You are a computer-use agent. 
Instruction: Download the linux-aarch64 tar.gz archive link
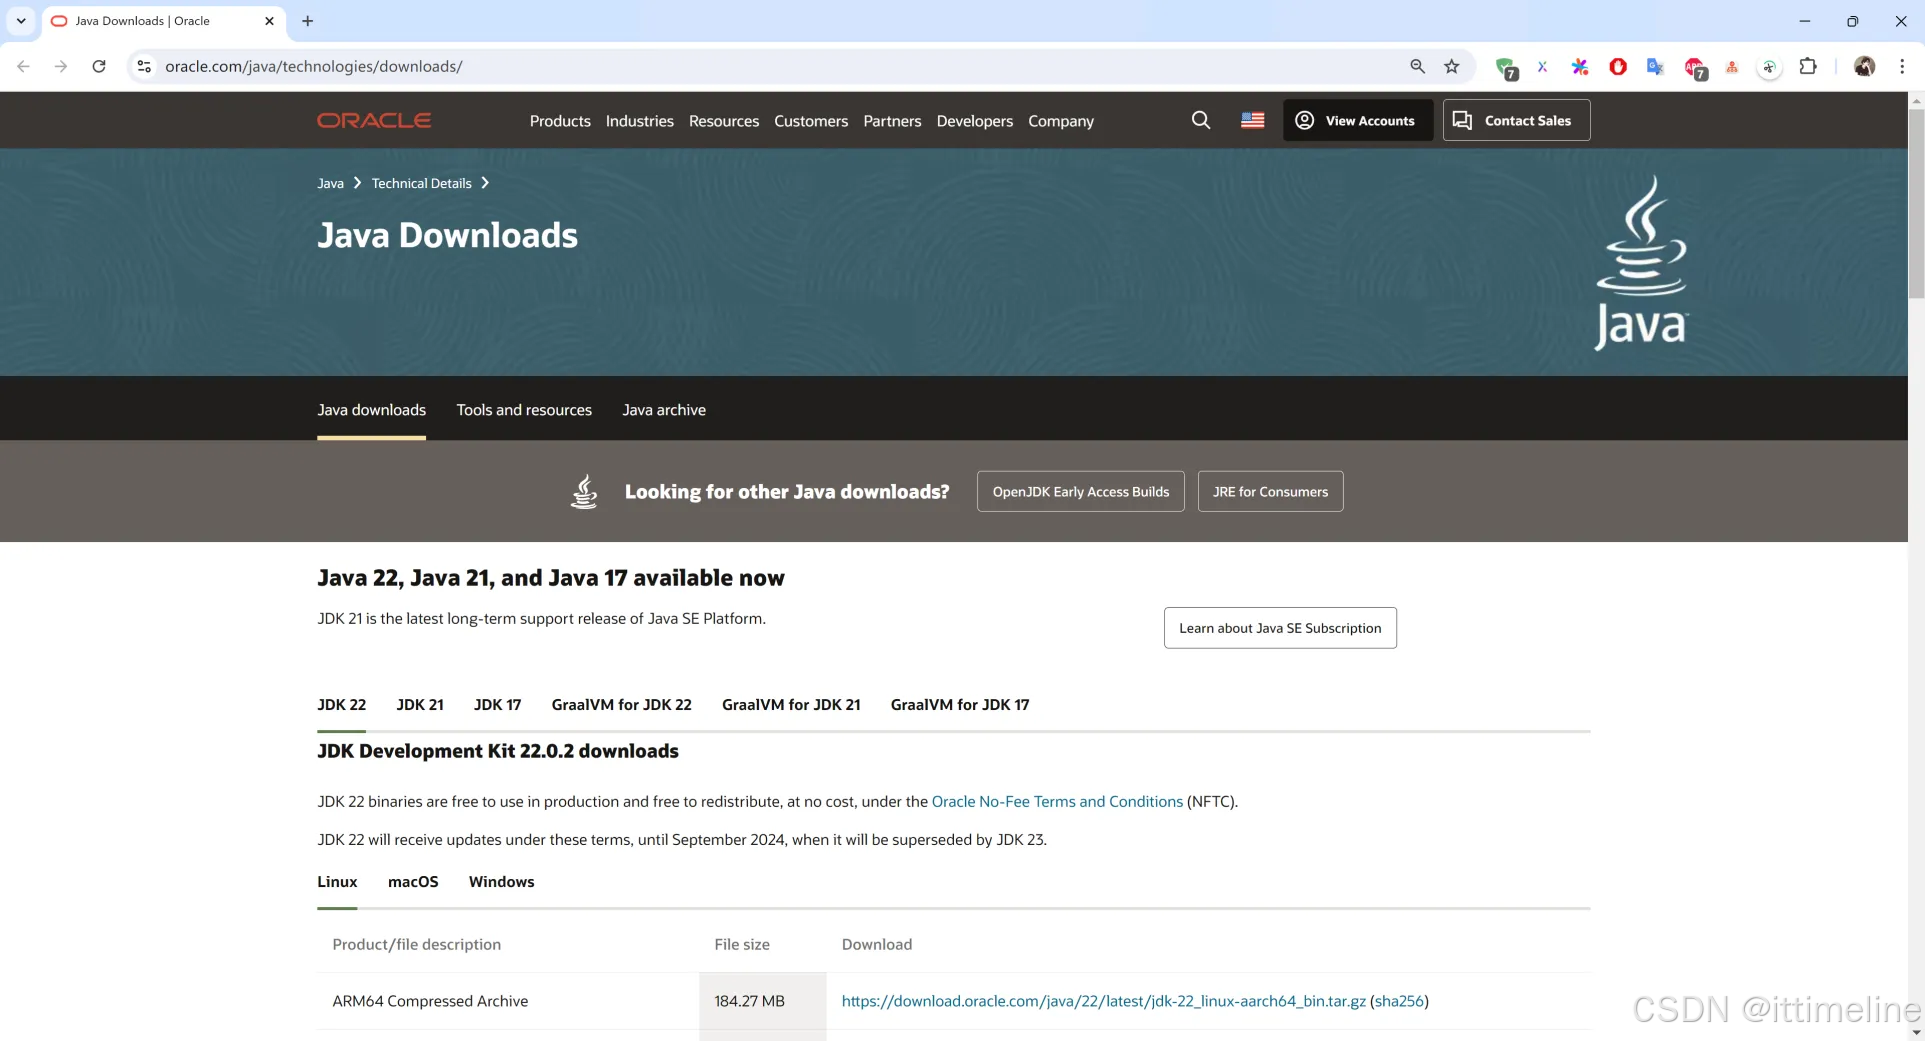(x=1103, y=1001)
